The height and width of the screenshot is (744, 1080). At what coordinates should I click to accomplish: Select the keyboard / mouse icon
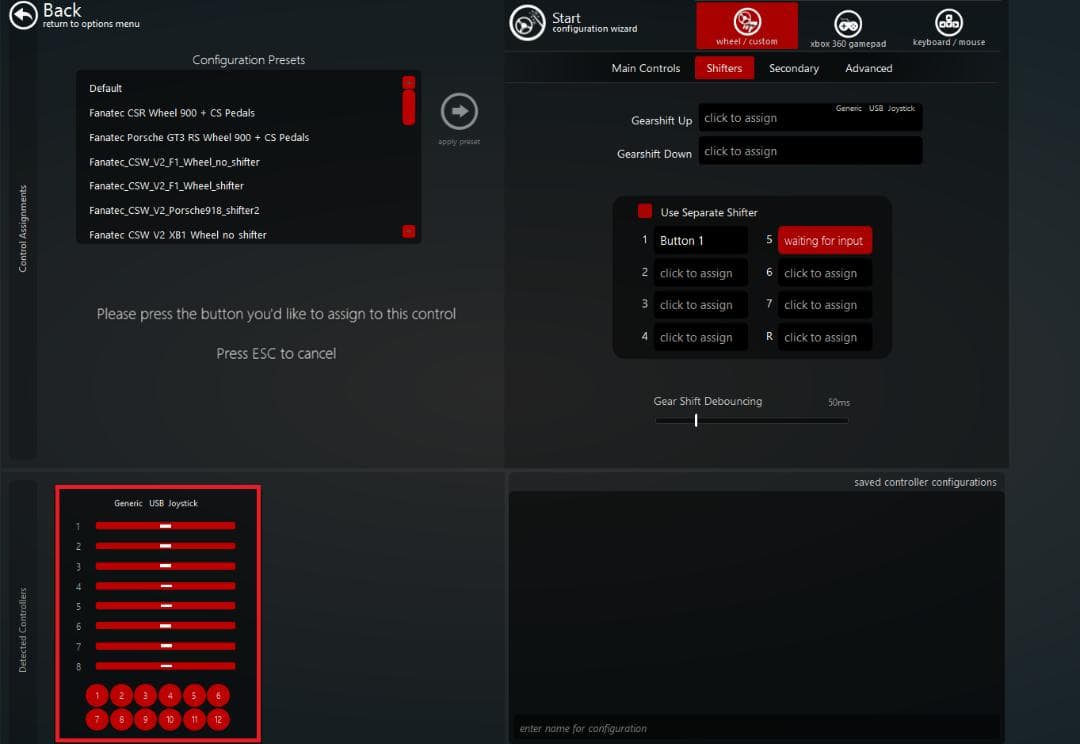tap(948, 23)
